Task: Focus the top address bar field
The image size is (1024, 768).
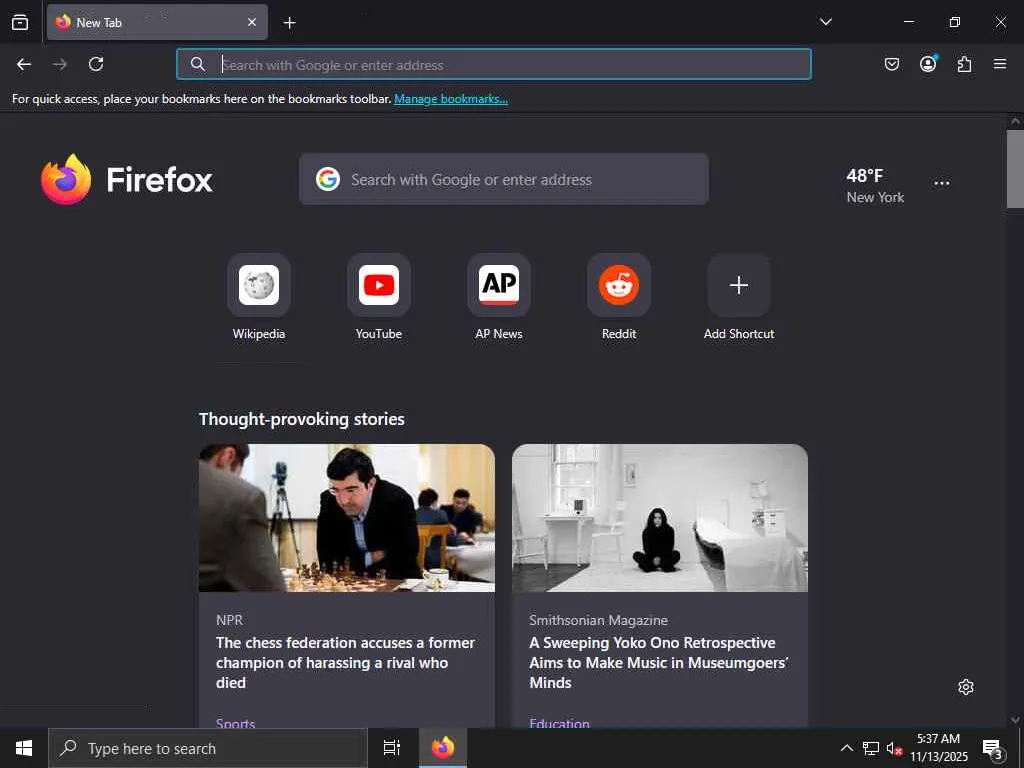Action: coord(494,64)
